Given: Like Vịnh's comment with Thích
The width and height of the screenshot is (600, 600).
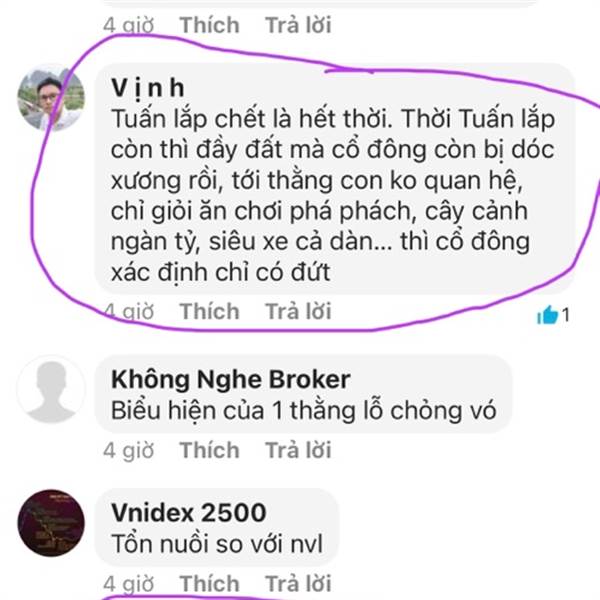Looking at the screenshot, I should (x=209, y=311).
